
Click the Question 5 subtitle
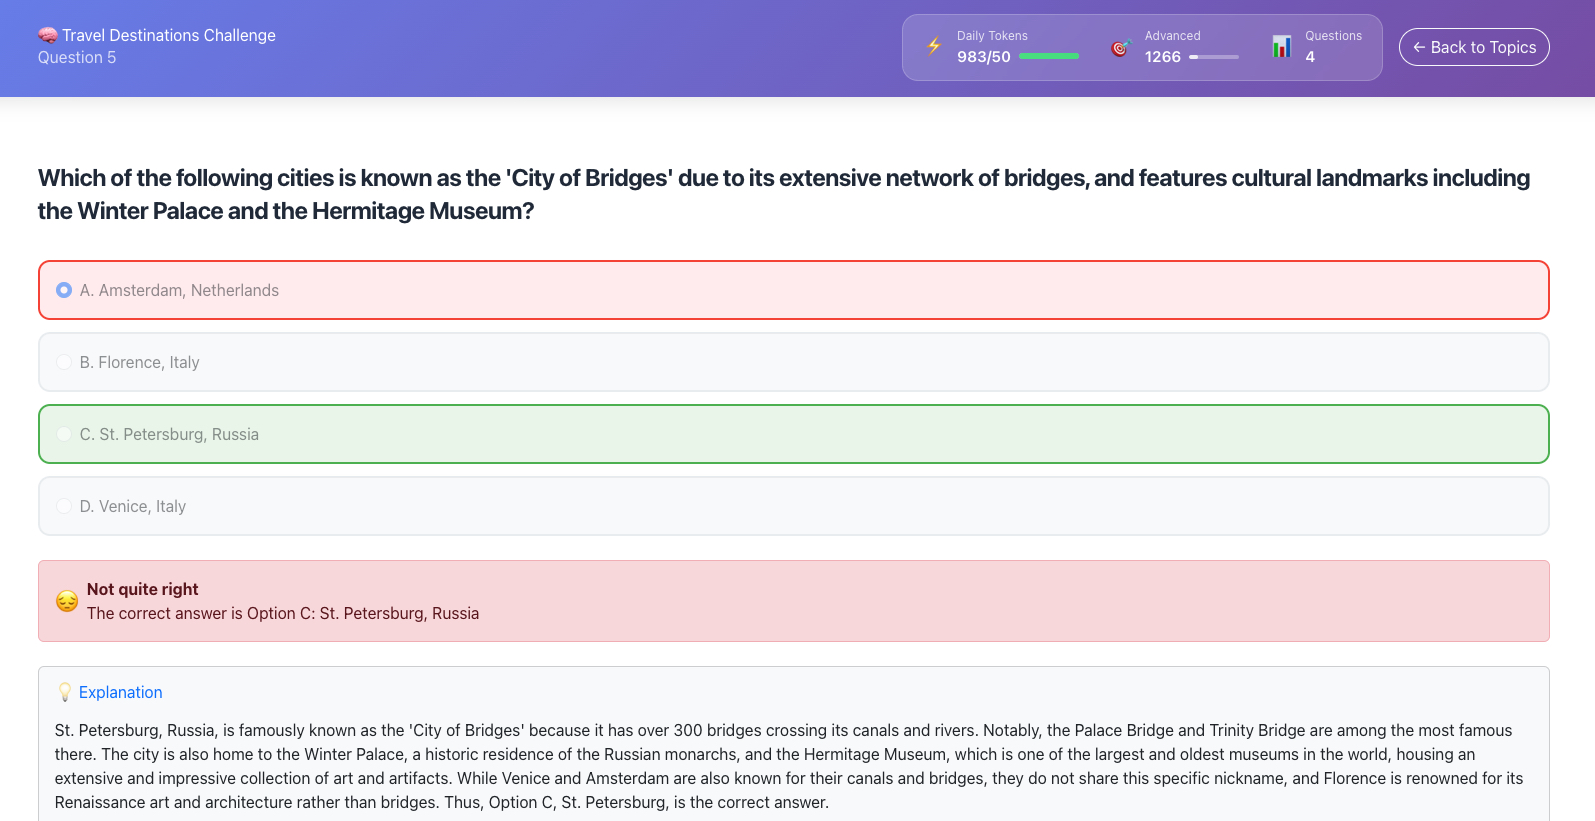pos(77,58)
